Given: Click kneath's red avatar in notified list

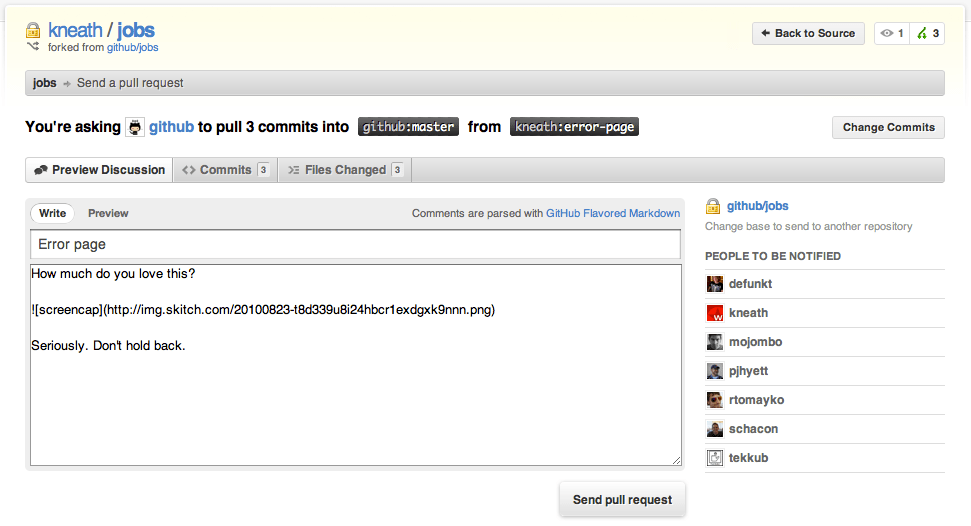Looking at the screenshot, I should [715, 313].
